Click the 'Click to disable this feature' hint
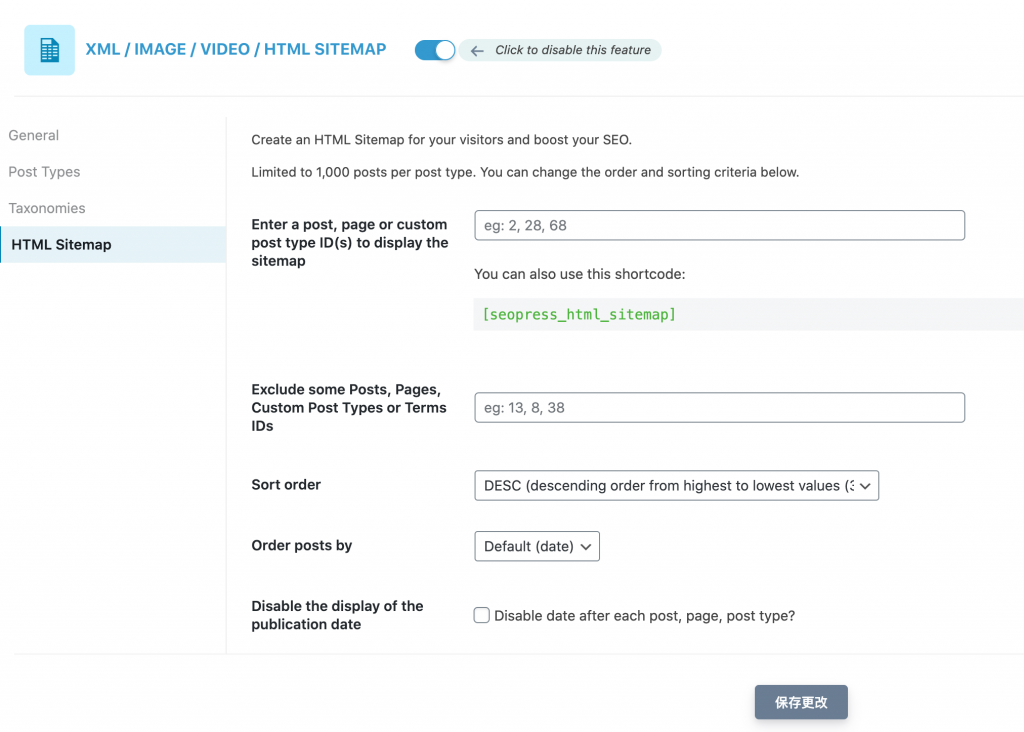The width and height of the screenshot is (1024, 732). (573, 50)
